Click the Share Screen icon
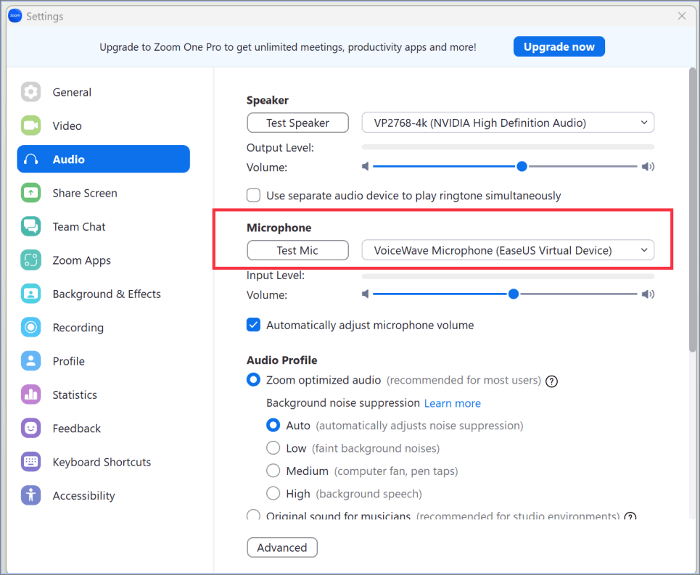Screen dimensions: 700x575 31,193
